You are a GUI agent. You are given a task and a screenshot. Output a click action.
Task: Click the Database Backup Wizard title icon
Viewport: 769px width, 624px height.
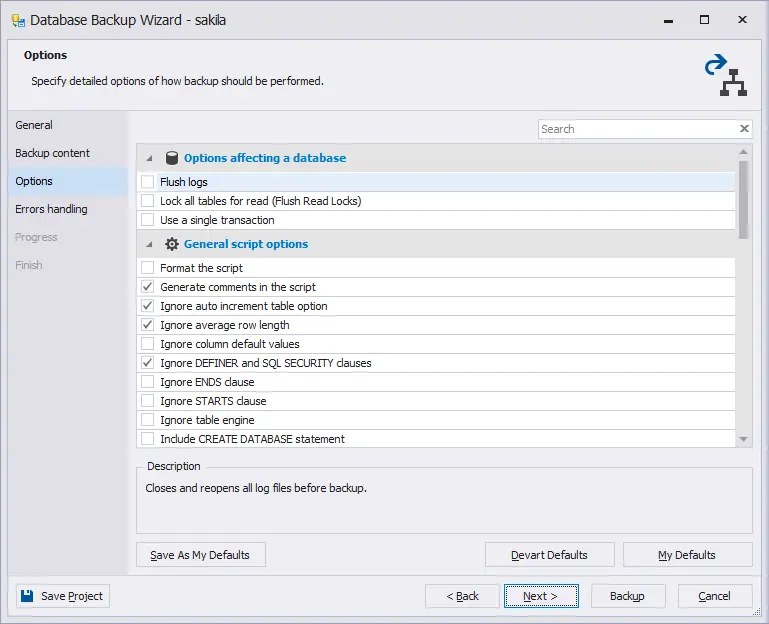click(x=19, y=21)
